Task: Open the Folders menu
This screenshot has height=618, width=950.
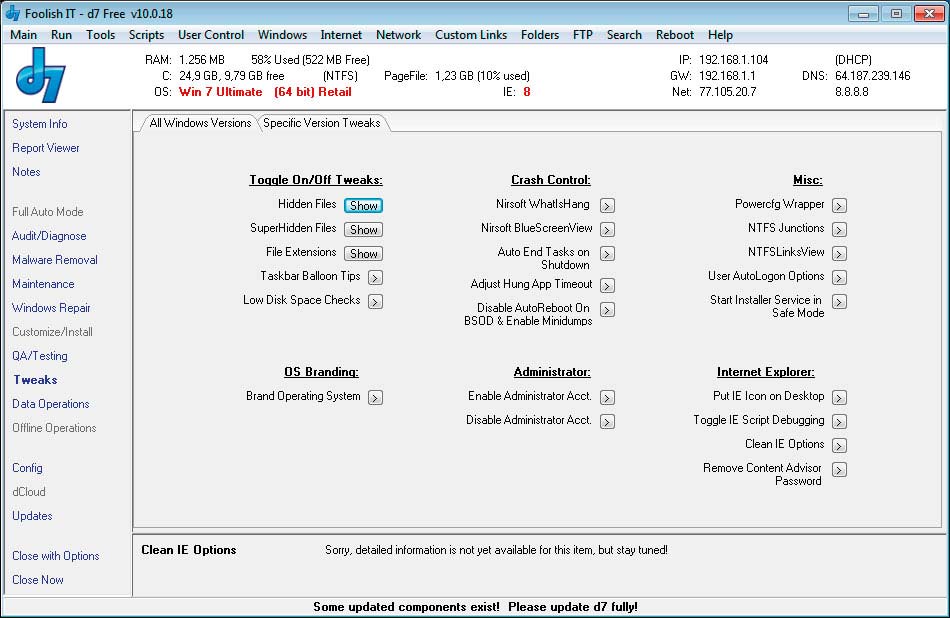Action: point(540,35)
